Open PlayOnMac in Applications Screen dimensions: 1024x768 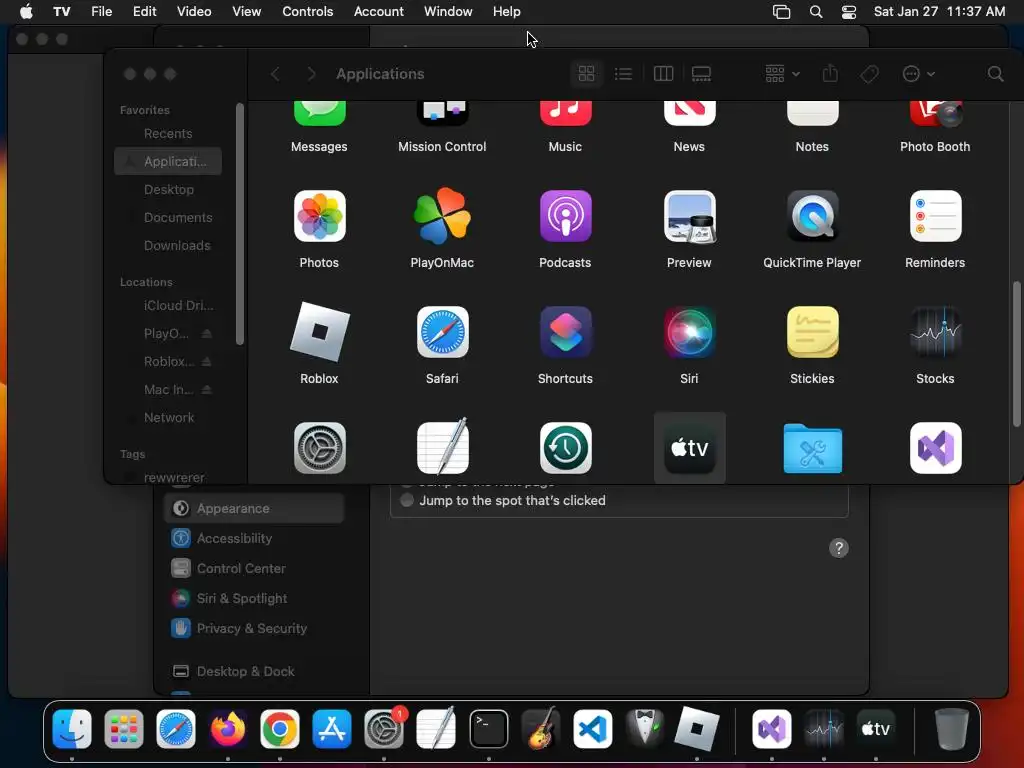(442, 216)
